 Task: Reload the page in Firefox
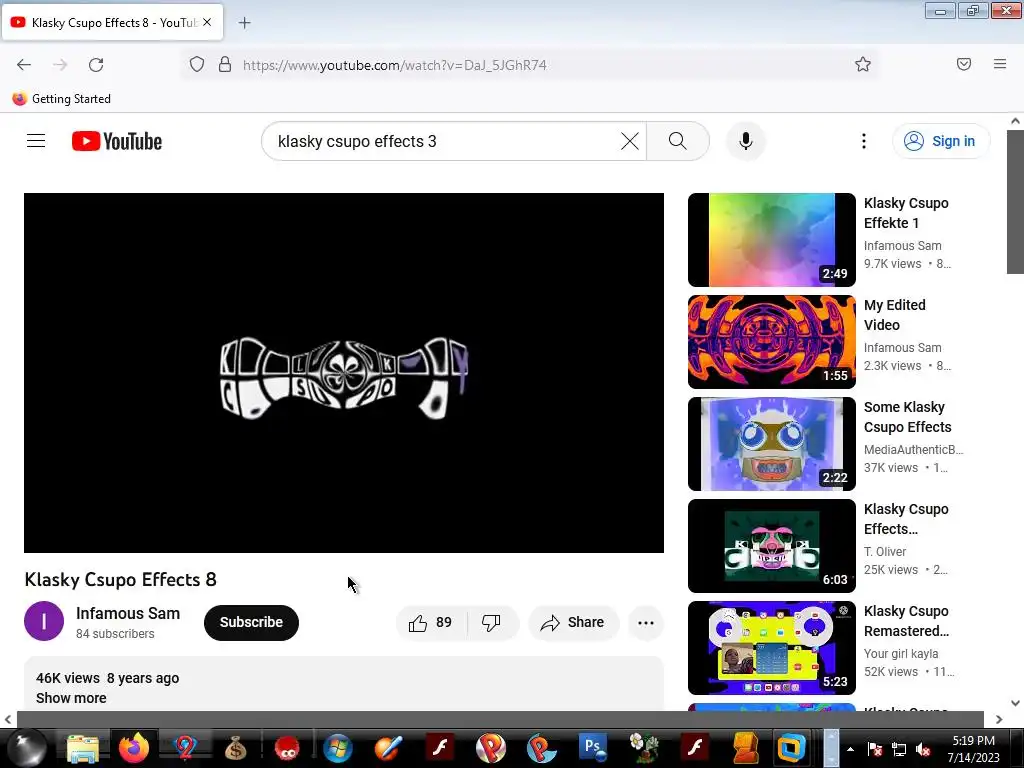(x=96, y=65)
